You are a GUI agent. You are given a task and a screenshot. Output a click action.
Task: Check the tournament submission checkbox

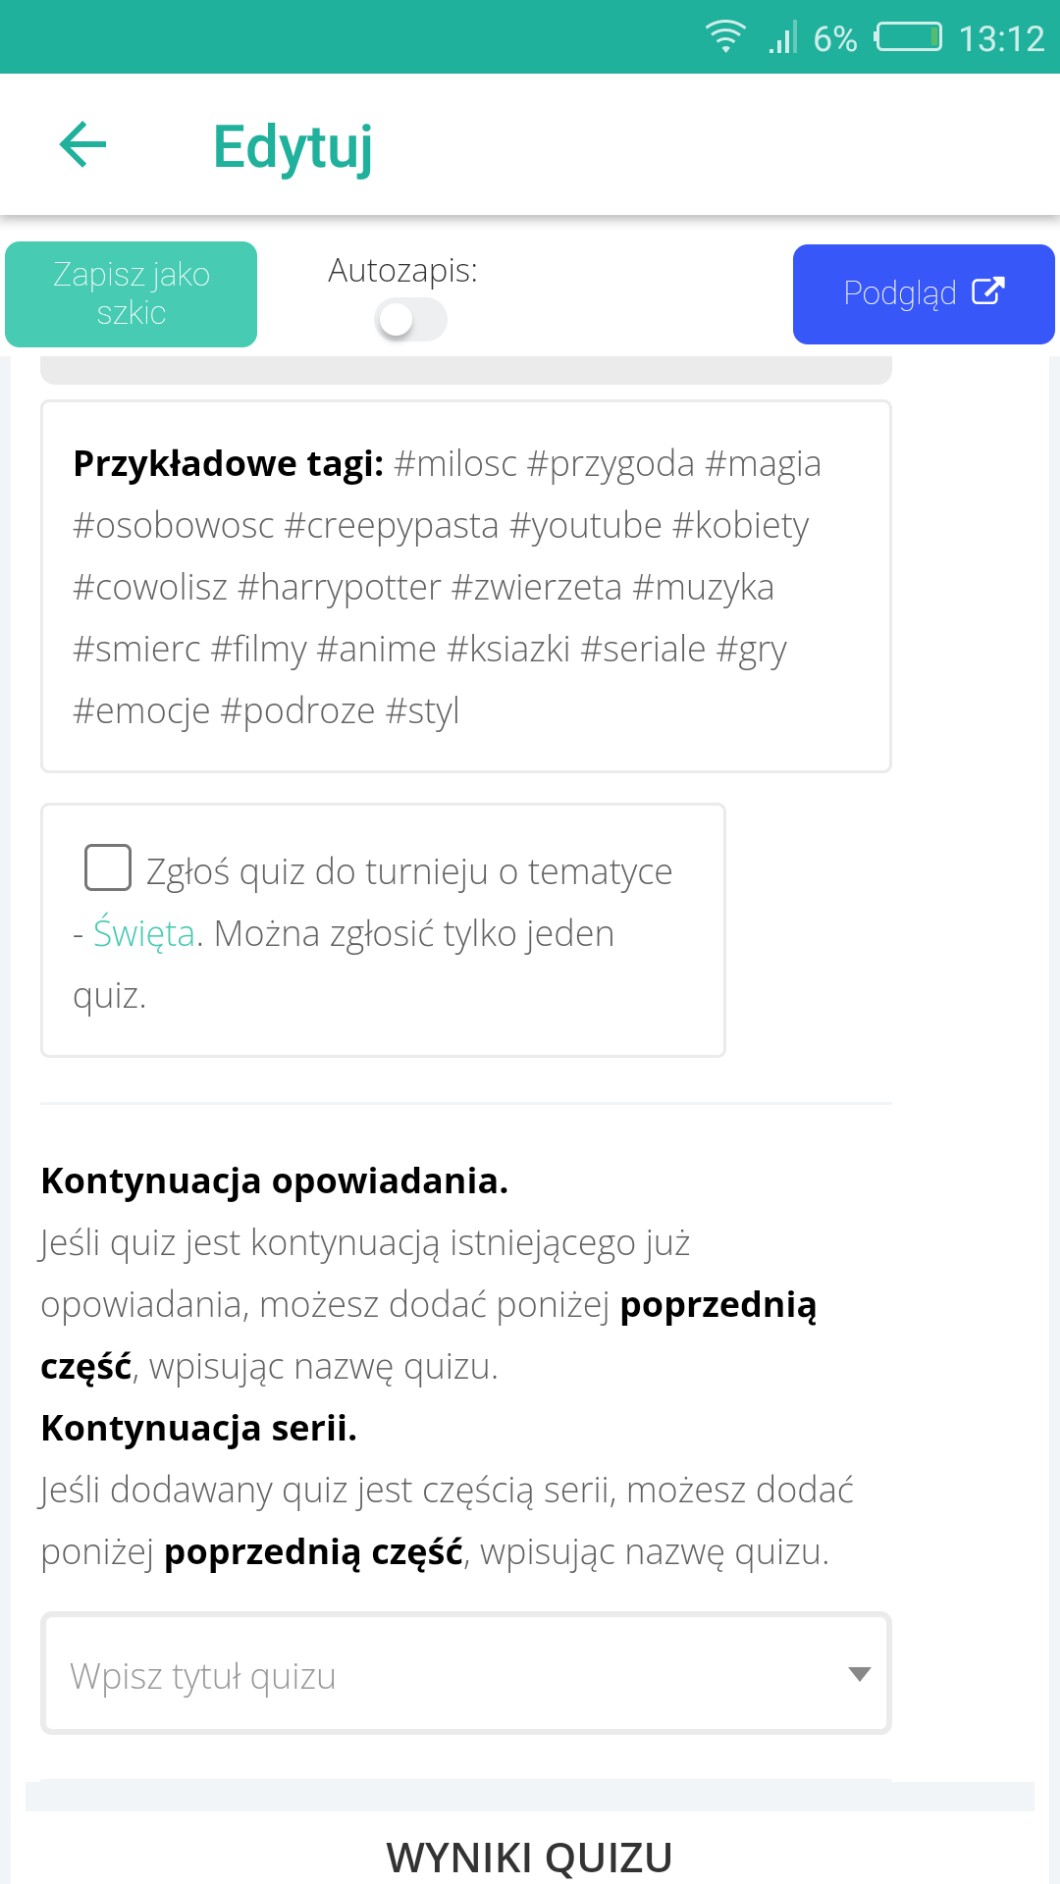point(108,867)
